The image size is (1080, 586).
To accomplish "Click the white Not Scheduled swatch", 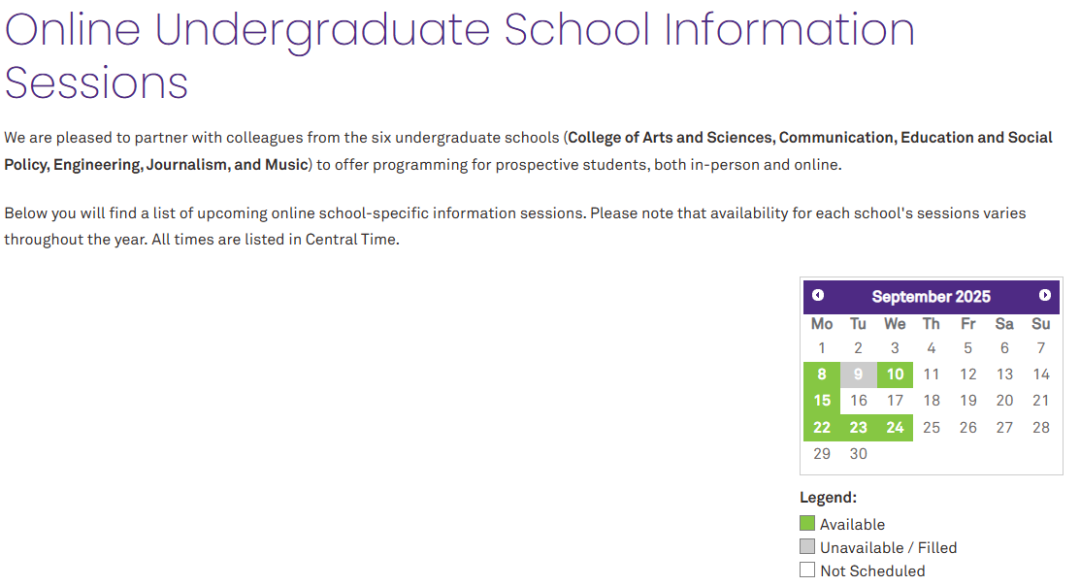I will (807, 570).
